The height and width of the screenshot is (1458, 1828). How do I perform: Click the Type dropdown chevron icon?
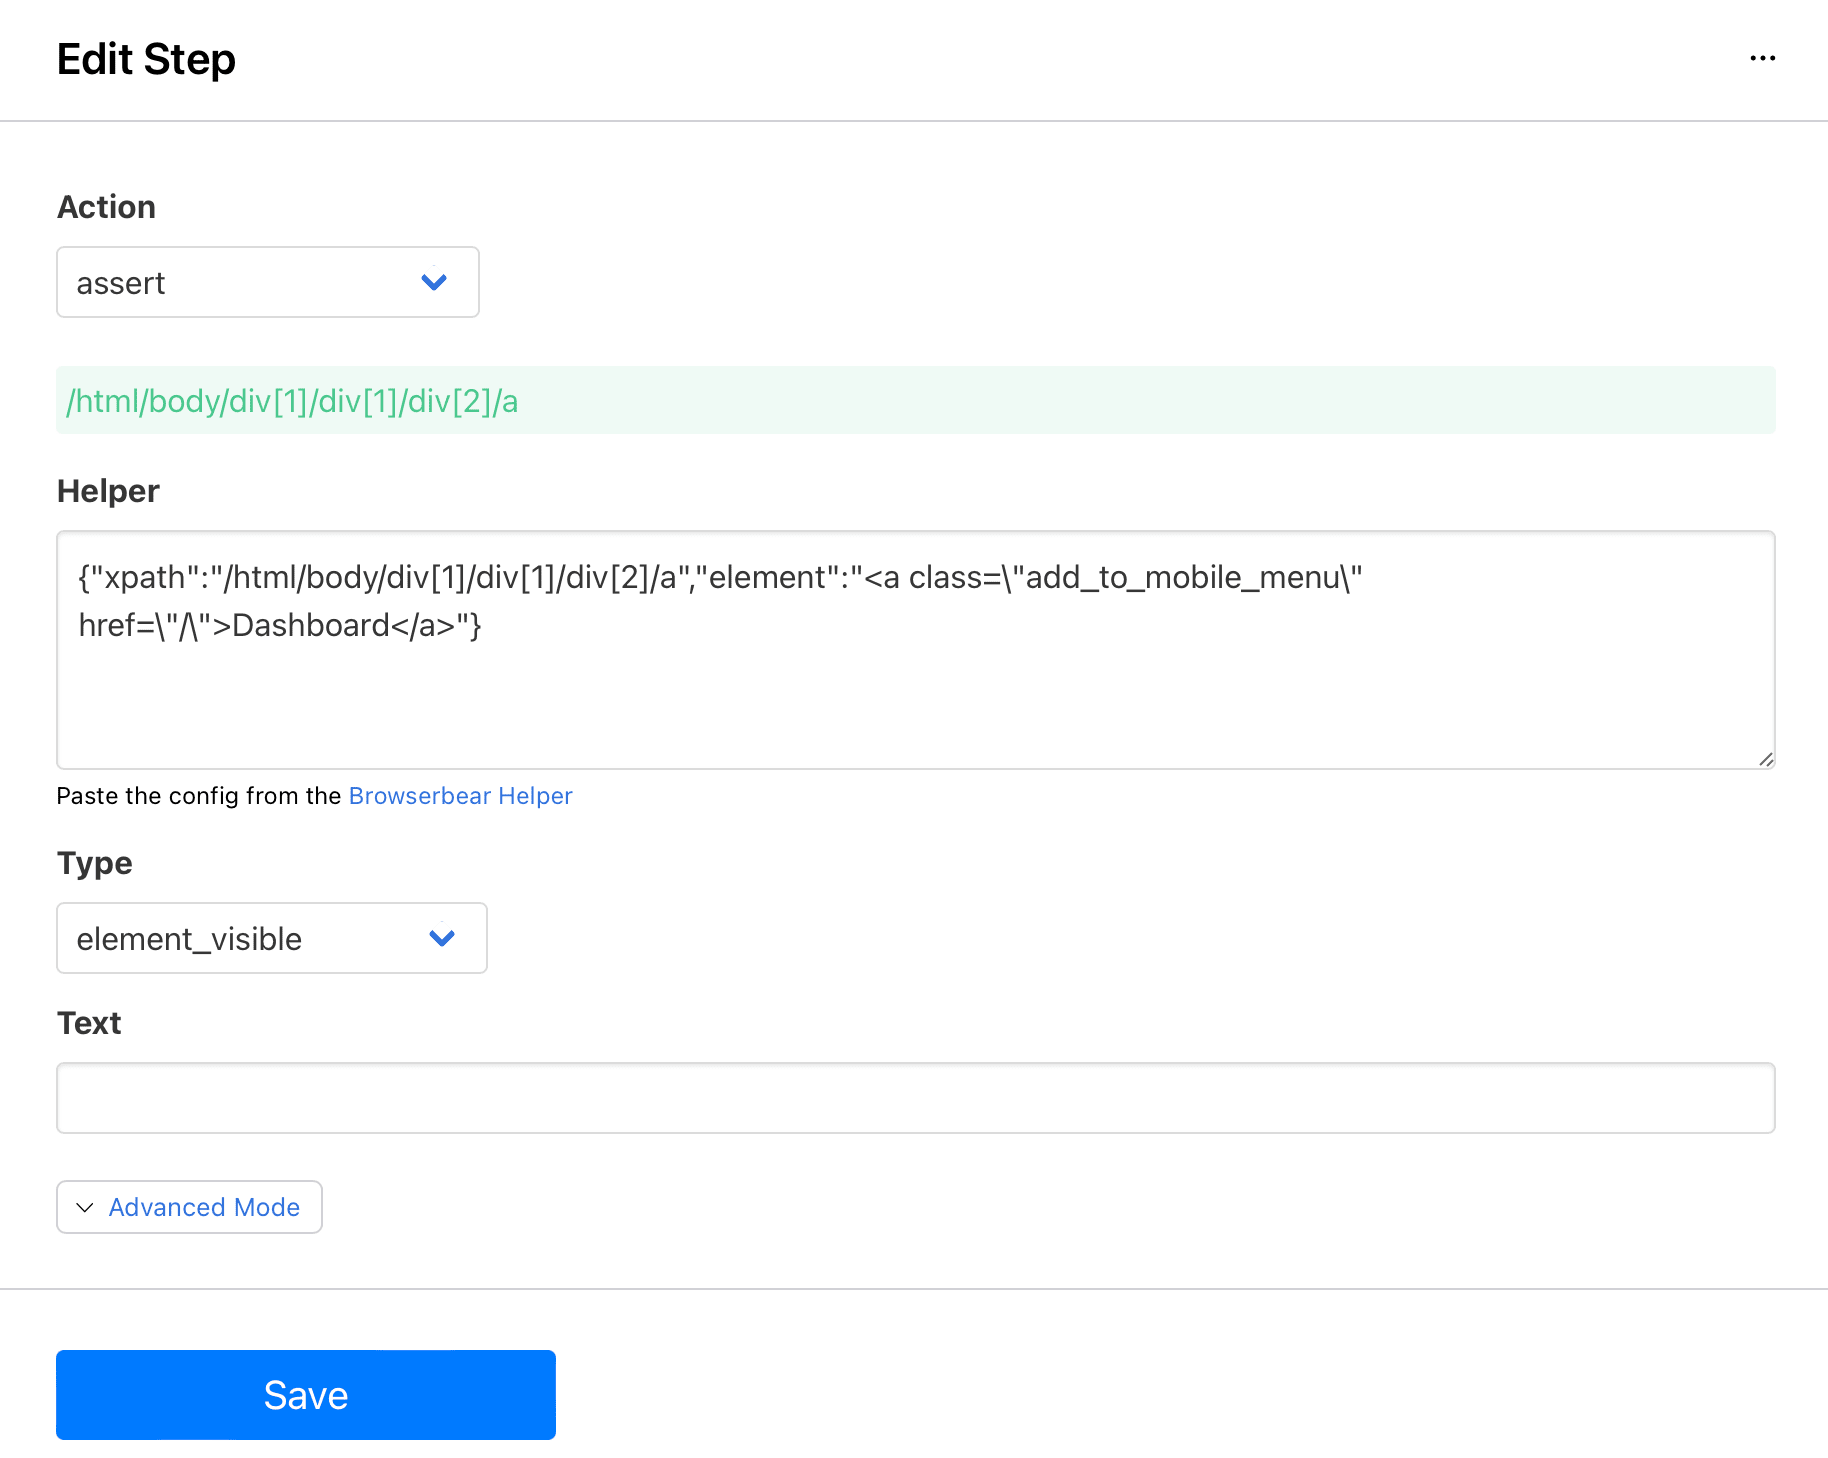[441, 938]
